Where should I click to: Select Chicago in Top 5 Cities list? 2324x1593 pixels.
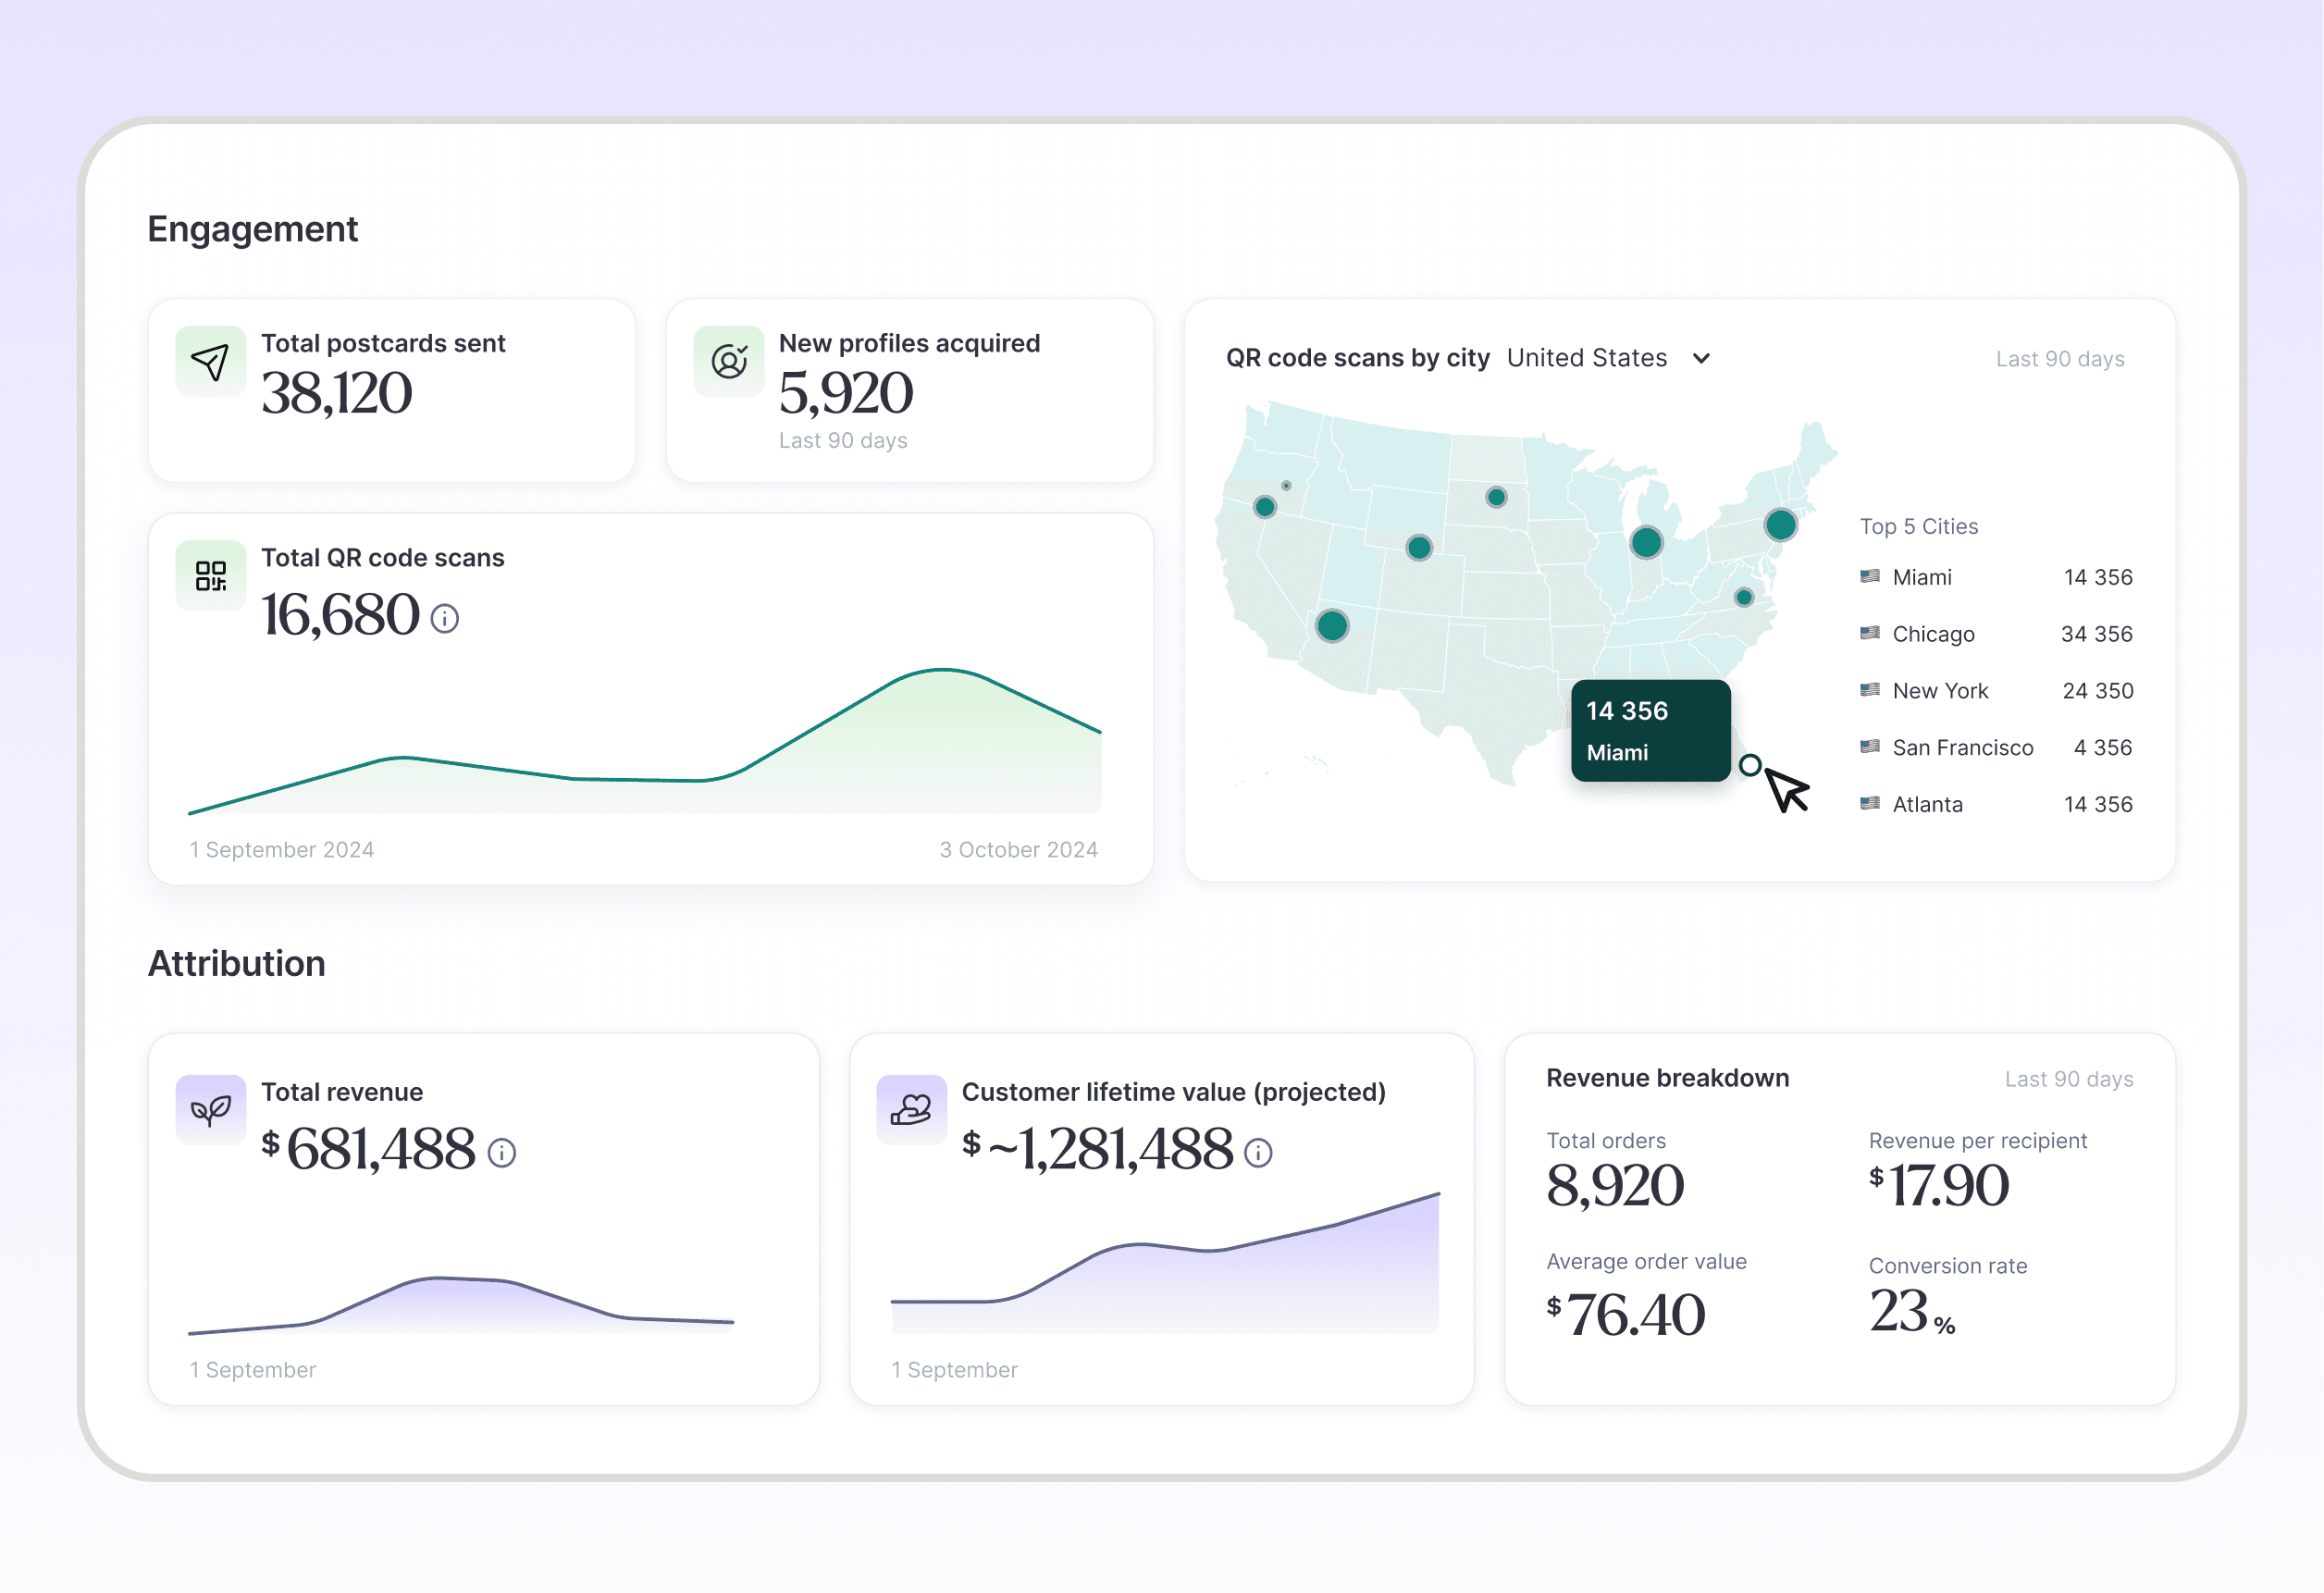1932,634
